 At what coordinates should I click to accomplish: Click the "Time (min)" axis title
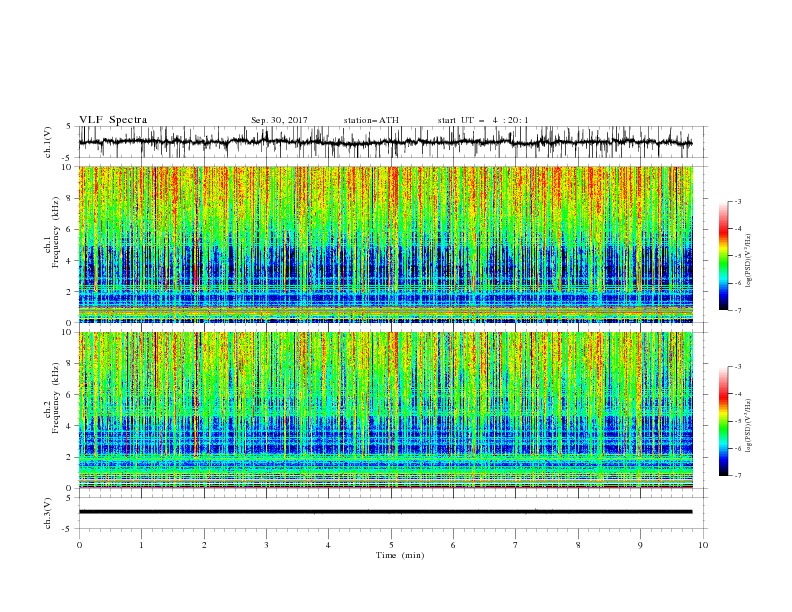coord(400,555)
